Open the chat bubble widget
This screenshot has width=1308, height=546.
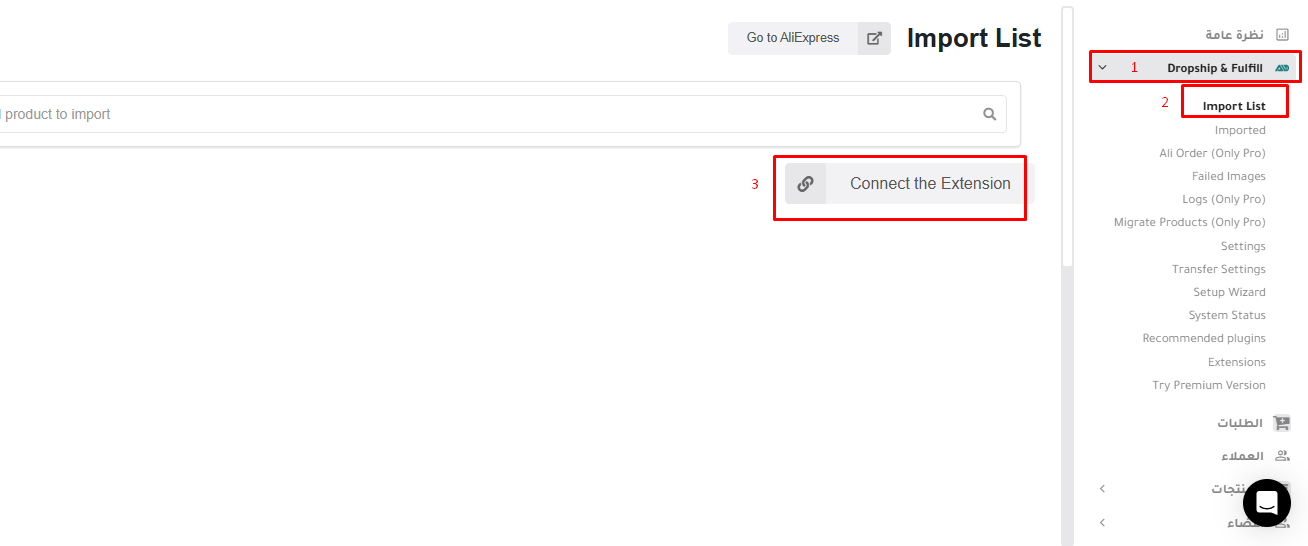[x=1267, y=503]
